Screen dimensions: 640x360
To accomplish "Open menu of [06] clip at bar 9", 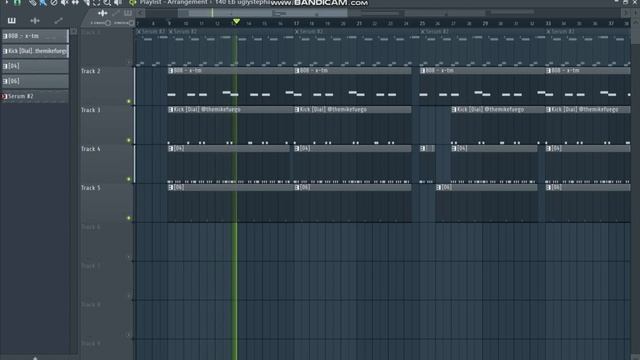I will [x=171, y=187].
